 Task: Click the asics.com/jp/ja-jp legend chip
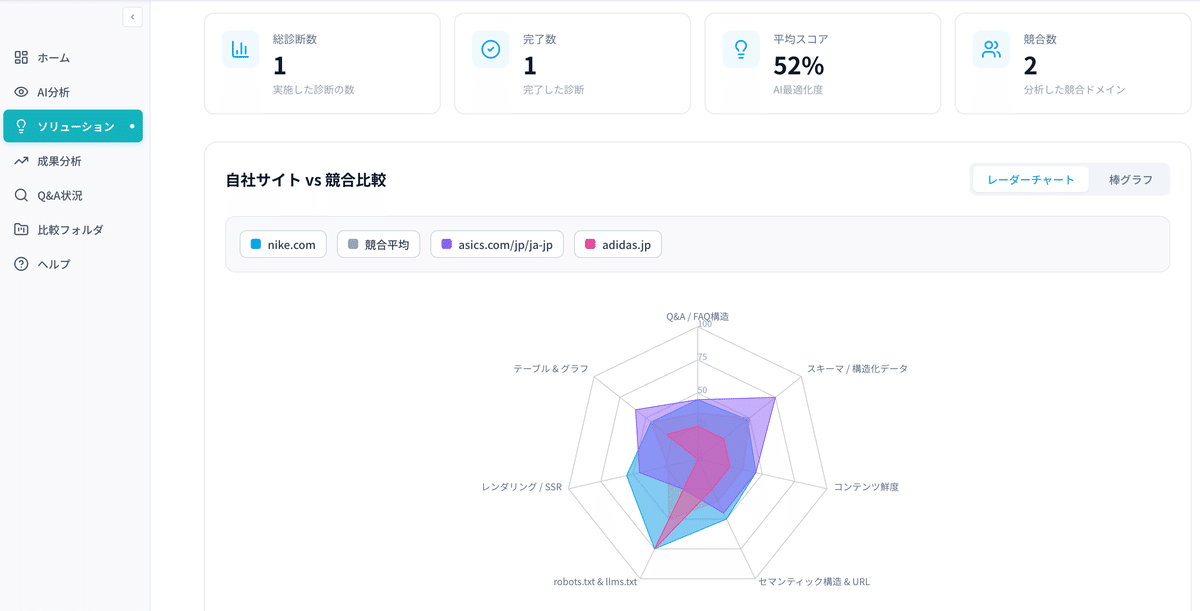click(x=496, y=243)
